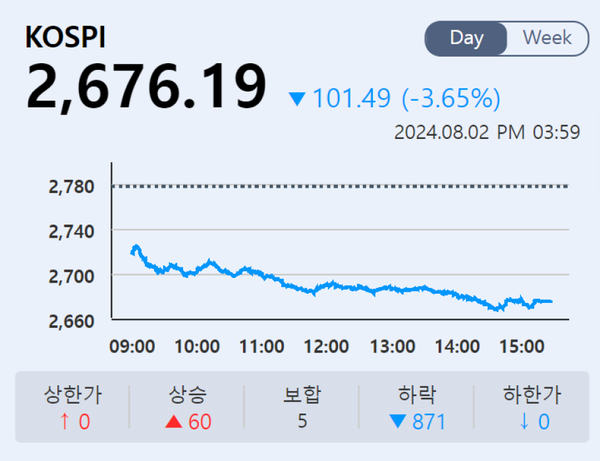Click the 15:00 time label on chart
The image size is (600, 461).
click(520, 347)
